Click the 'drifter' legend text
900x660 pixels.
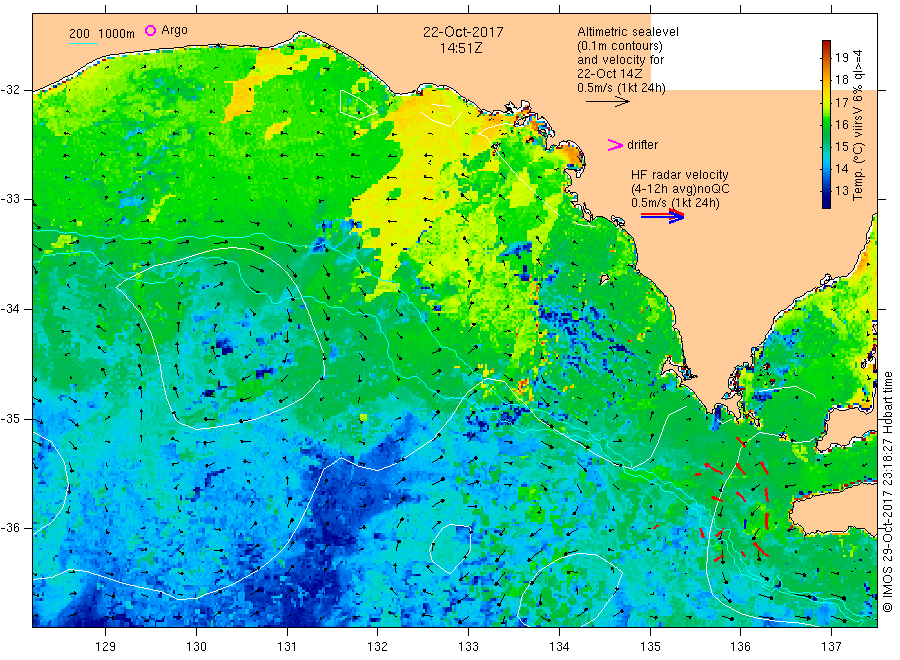click(x=642, y=145)
